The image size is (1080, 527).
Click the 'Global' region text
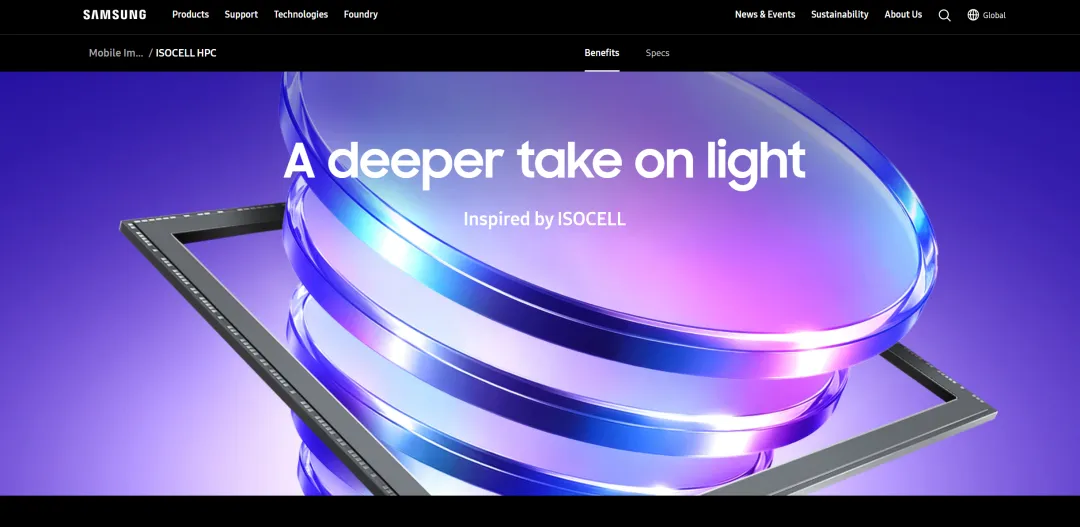pos(994,15)
